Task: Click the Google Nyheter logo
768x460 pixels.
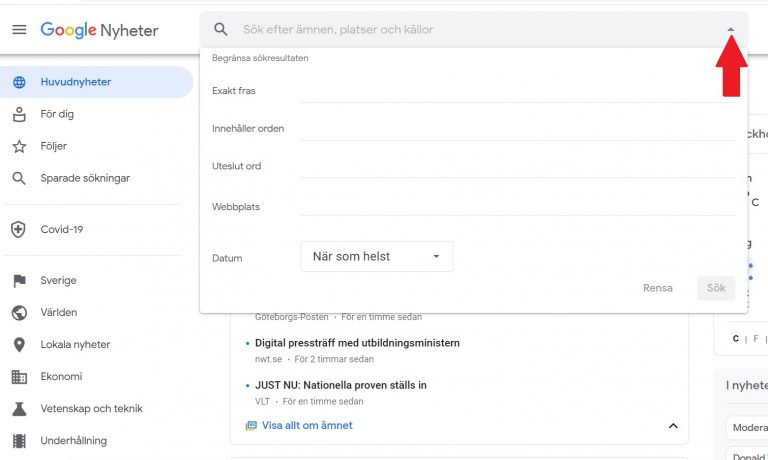Action: pos(99,30)
